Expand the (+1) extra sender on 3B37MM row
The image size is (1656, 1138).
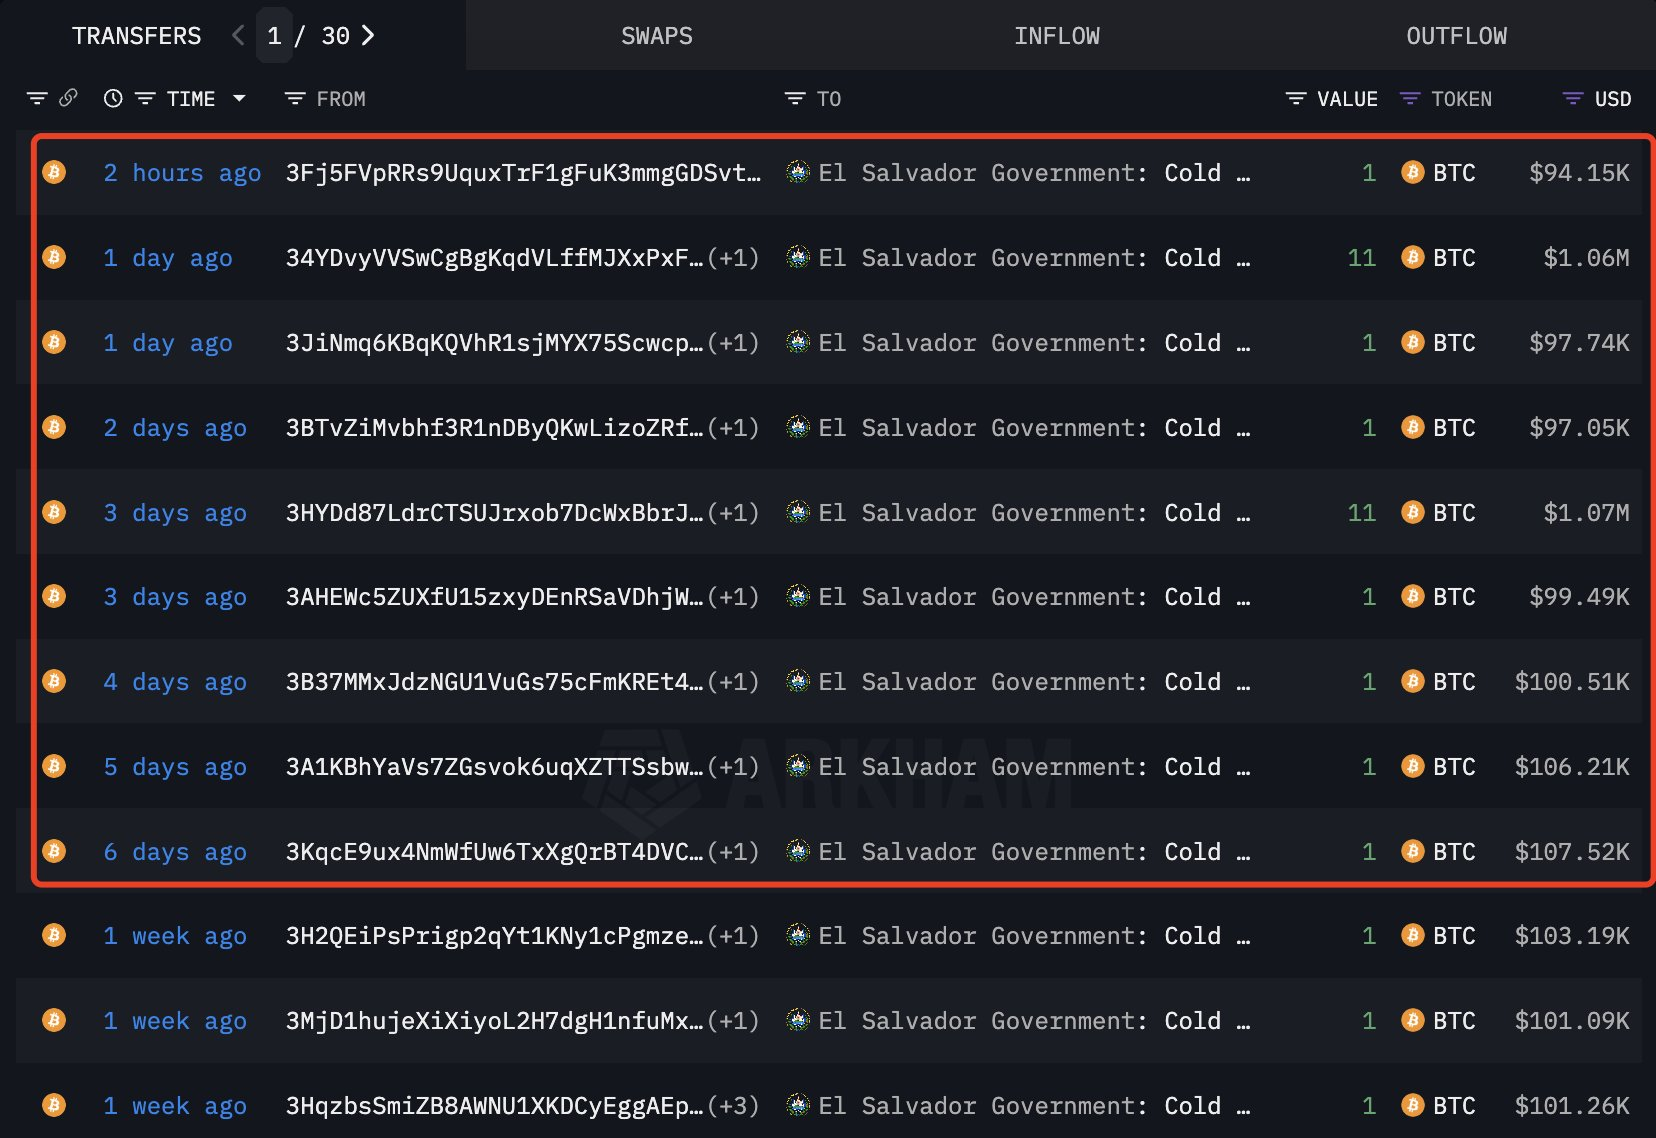point(733,682)
